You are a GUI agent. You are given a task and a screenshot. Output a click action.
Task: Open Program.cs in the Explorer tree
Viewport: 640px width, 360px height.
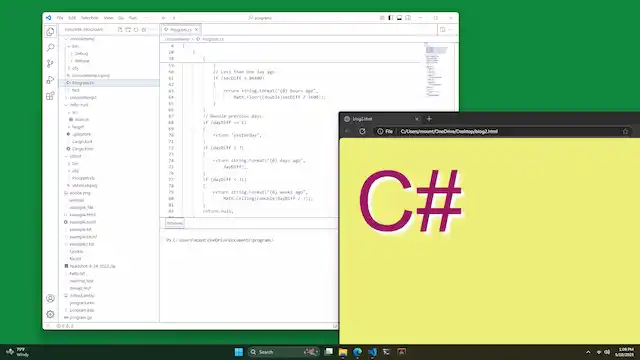click(x=83, y=83)
